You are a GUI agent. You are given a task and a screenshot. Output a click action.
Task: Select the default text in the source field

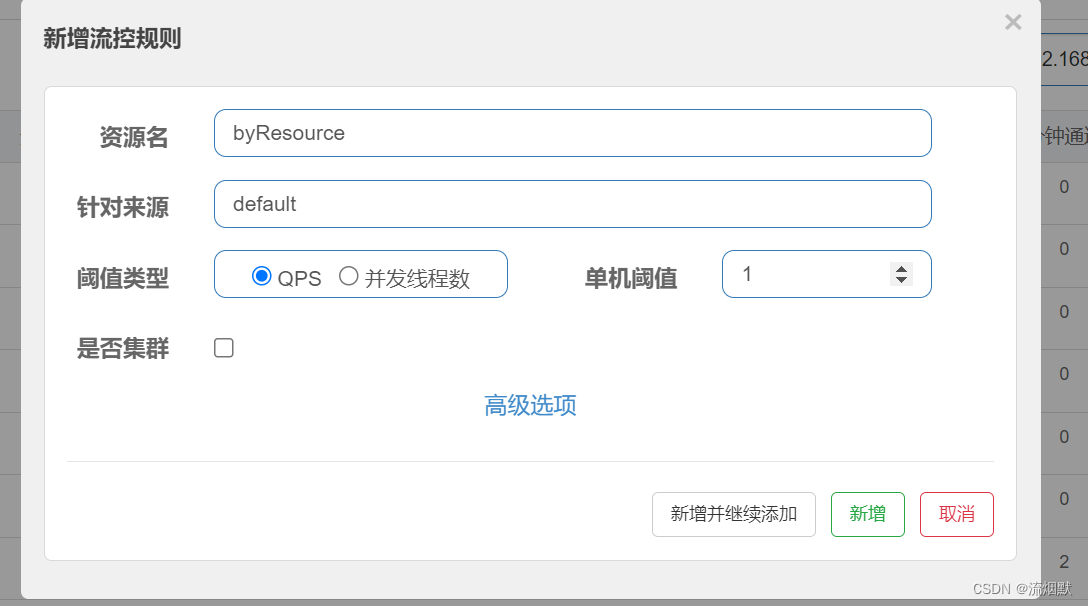tap(265, 203)
